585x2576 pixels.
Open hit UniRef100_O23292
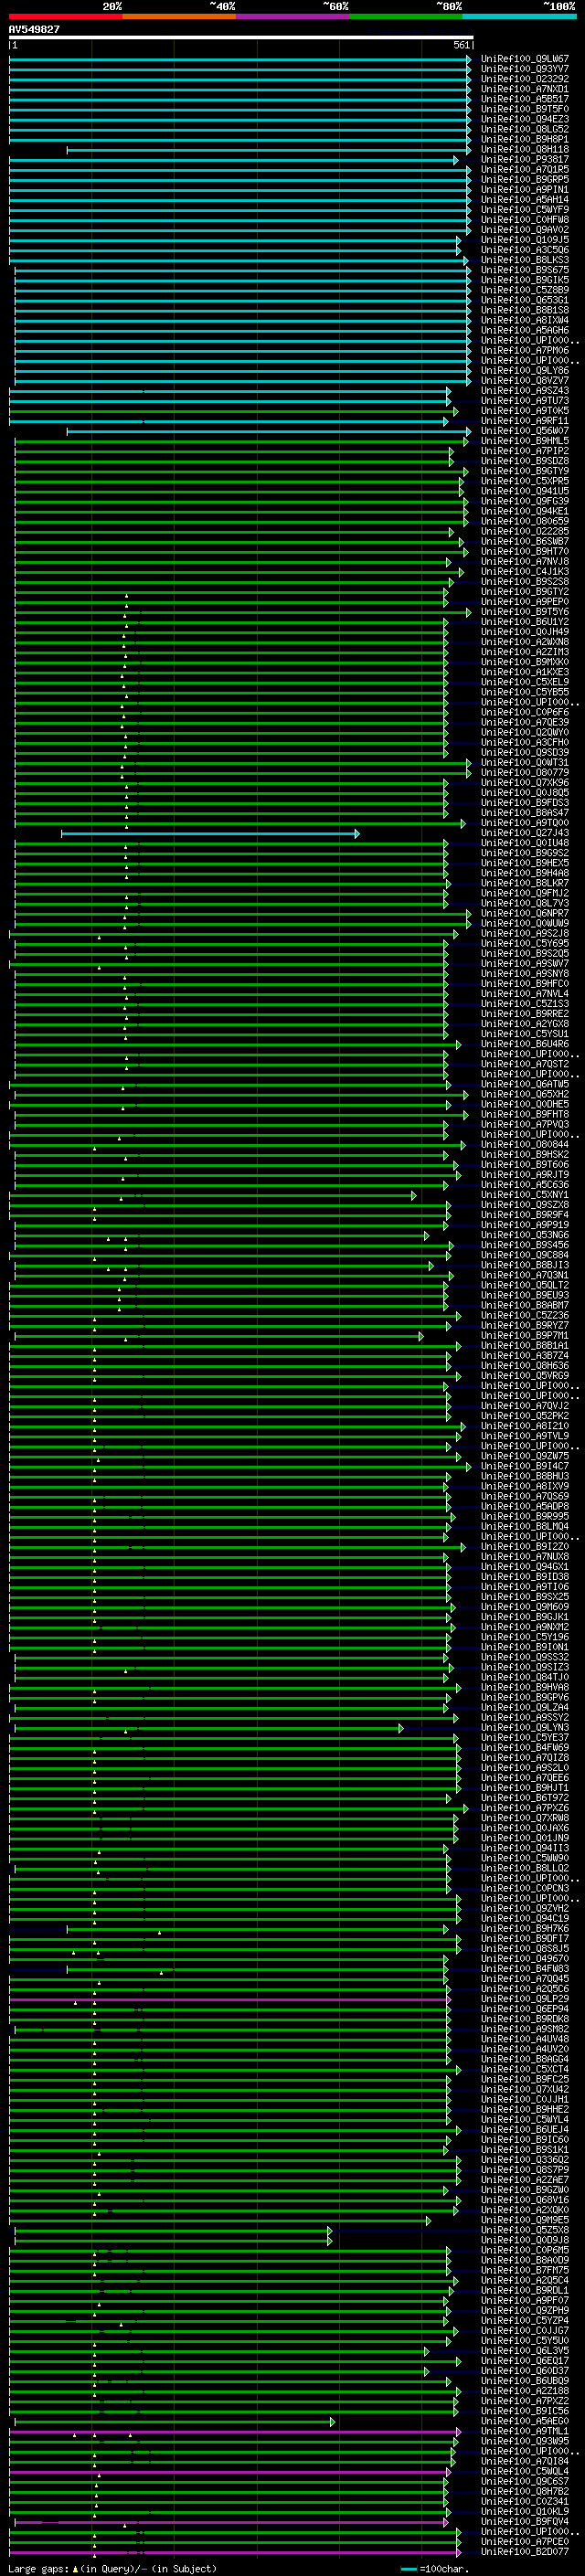point(524,79)
